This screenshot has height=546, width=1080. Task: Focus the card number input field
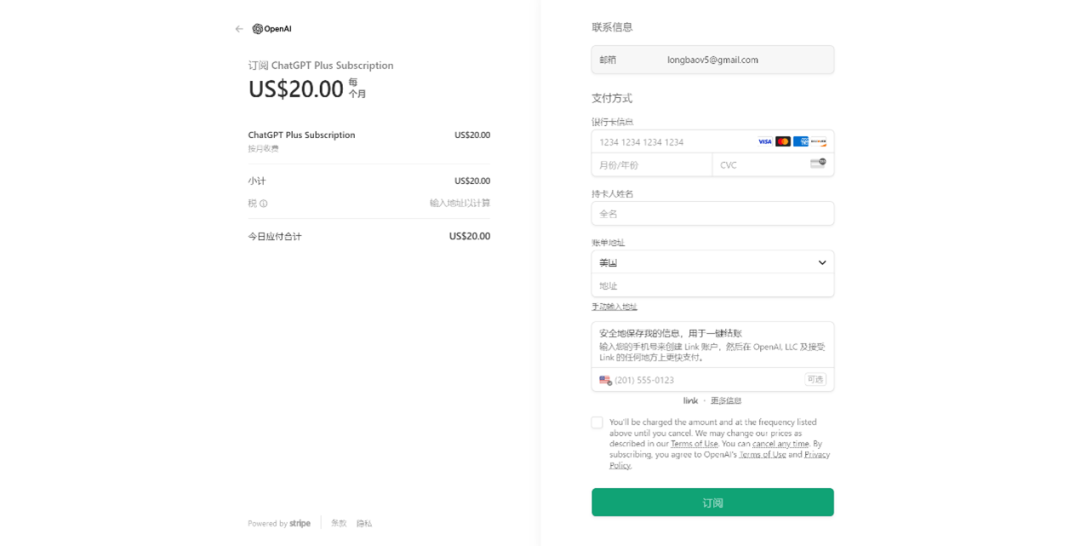point(670,142)
